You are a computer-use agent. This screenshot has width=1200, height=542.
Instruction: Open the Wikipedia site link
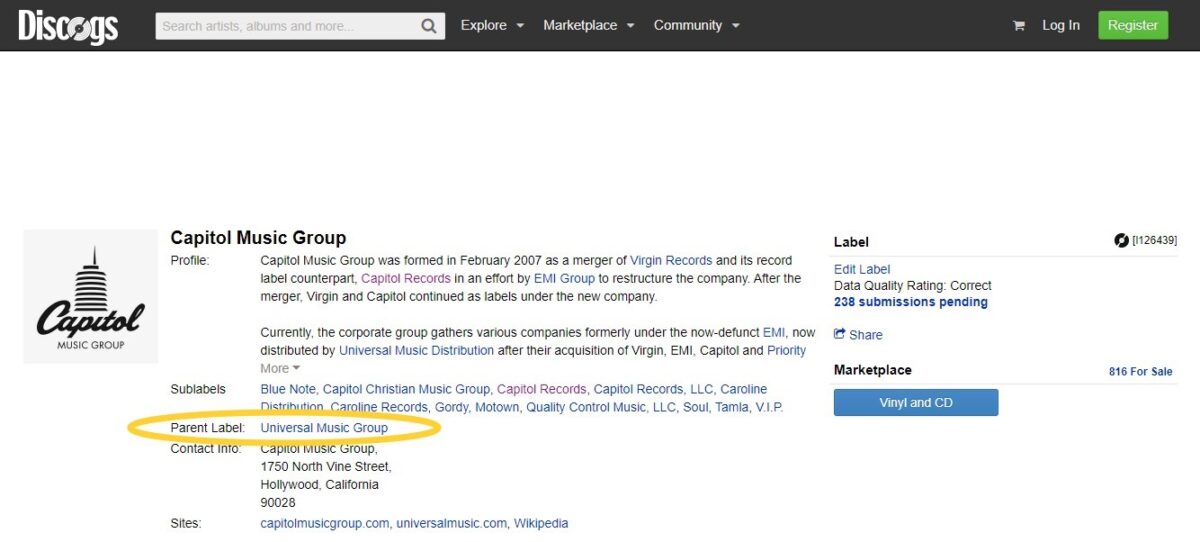tap(541, 523)
